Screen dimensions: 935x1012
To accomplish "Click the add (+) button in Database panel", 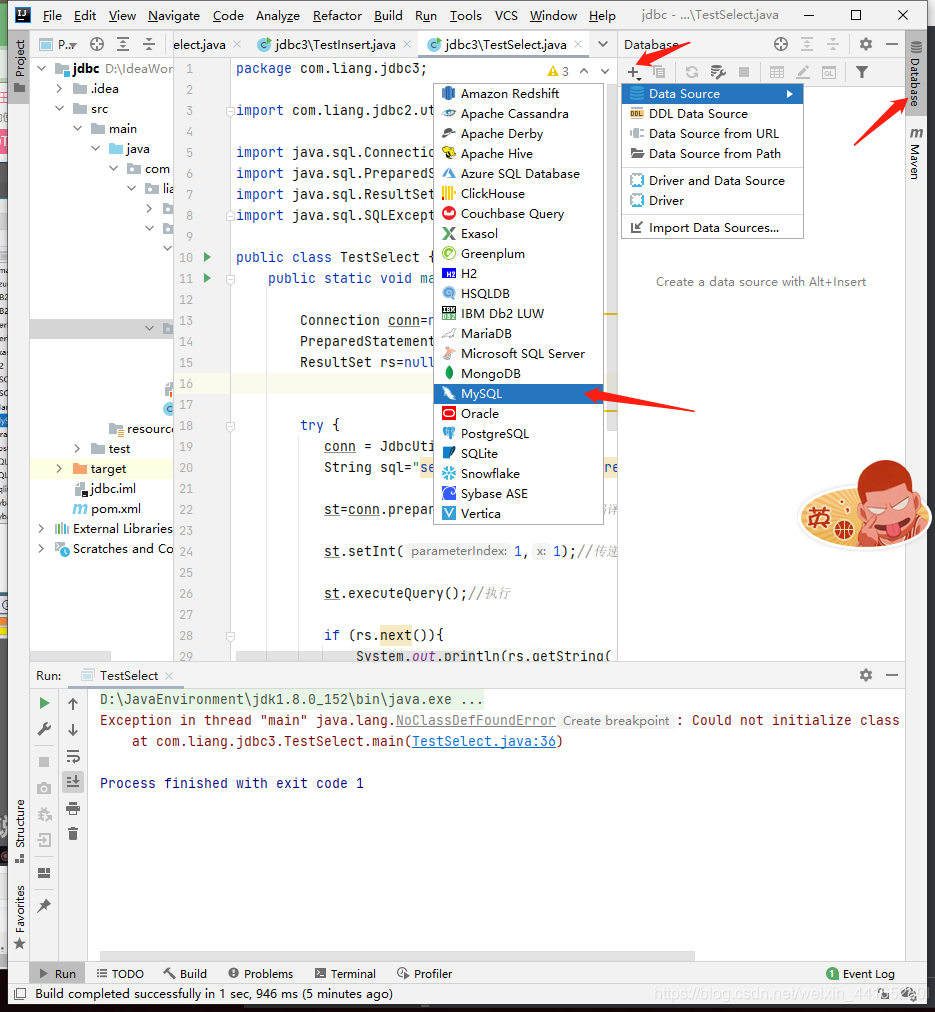I will pos(634,72).
